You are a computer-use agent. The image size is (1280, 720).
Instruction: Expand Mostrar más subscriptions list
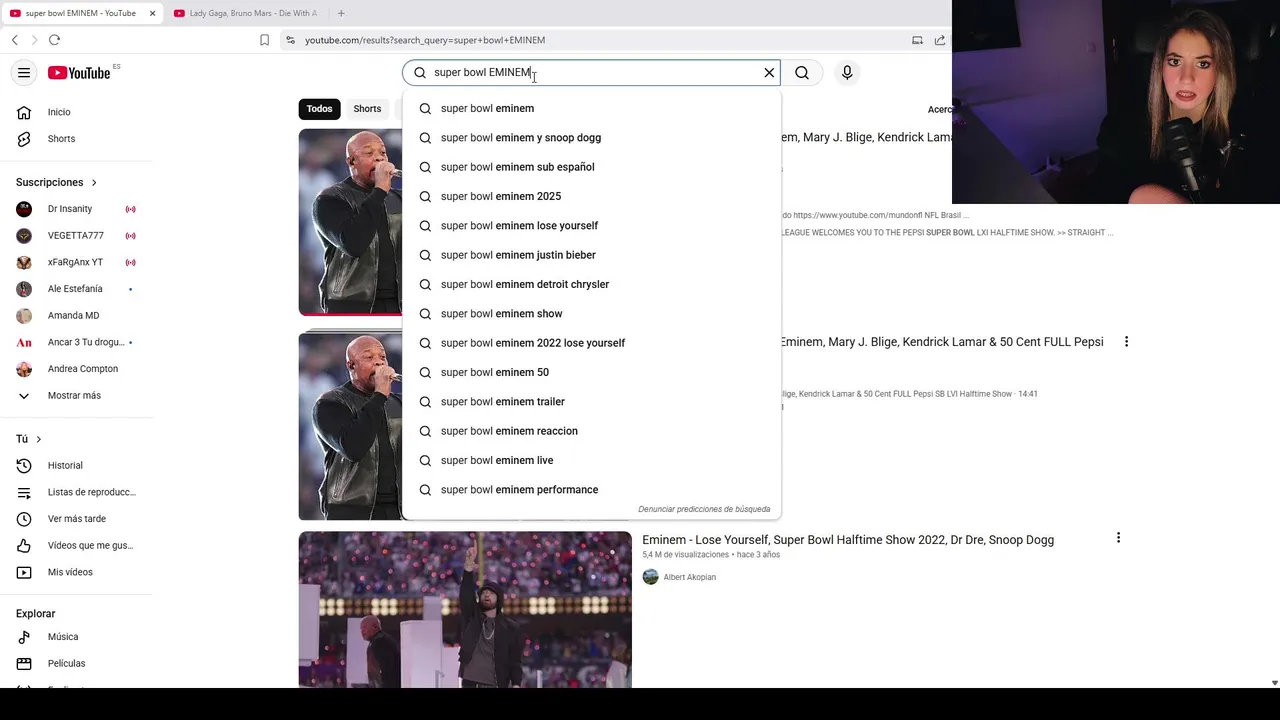point(76,395)
